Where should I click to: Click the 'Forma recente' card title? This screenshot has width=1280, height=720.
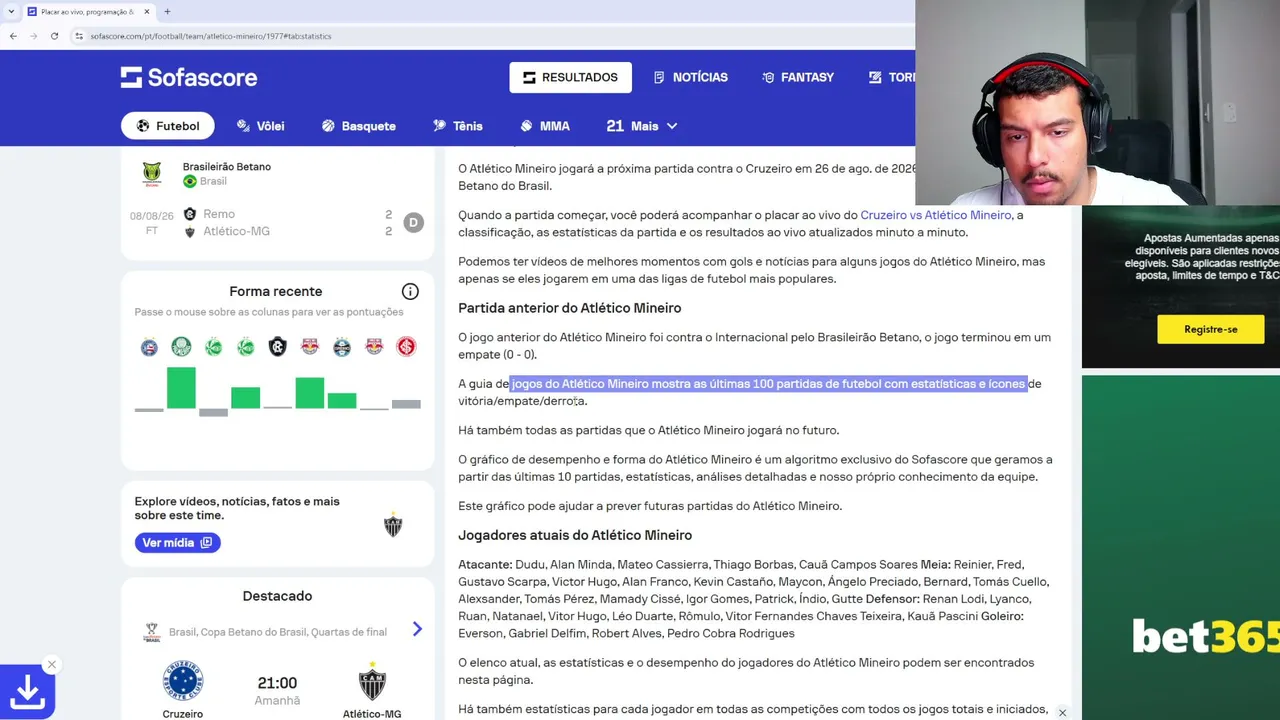[x=276, y=292]
